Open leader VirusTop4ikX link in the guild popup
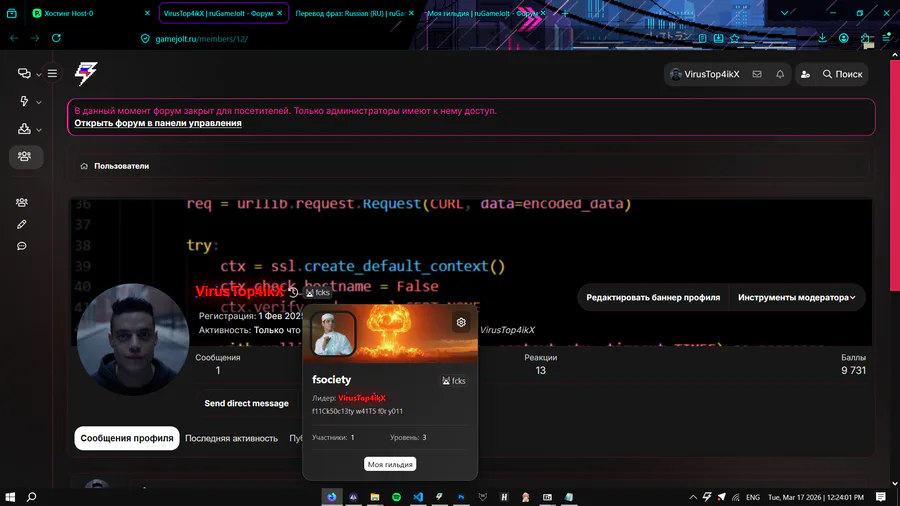The height and width of the screenshot is (506, 900). click(362, 398)
